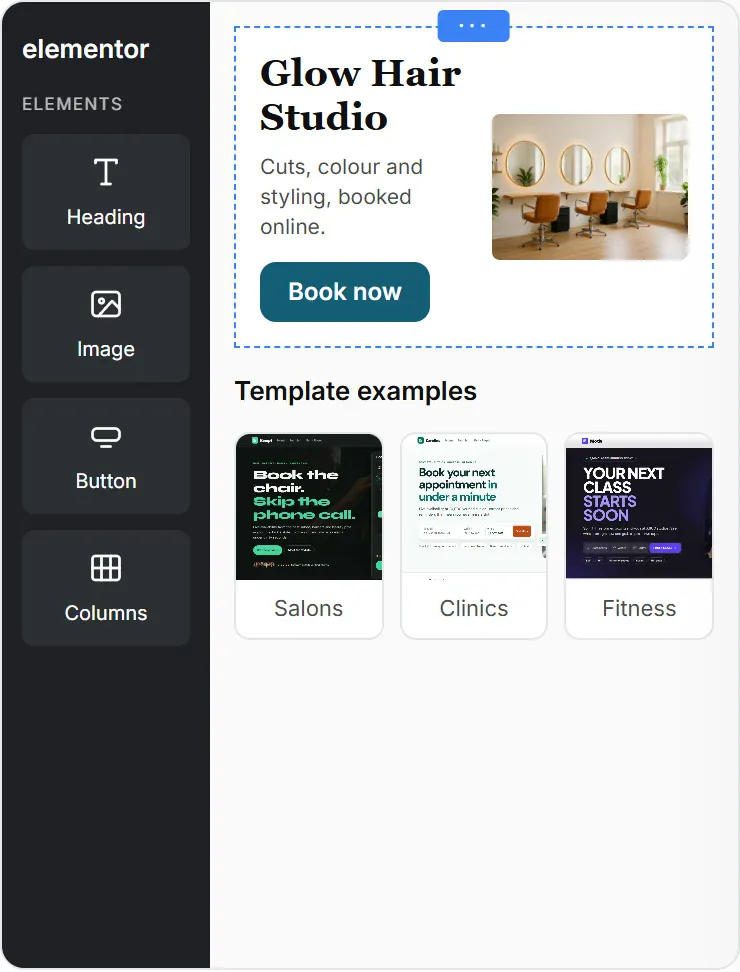Select the Heading element icon

click(x=106, y=172)
